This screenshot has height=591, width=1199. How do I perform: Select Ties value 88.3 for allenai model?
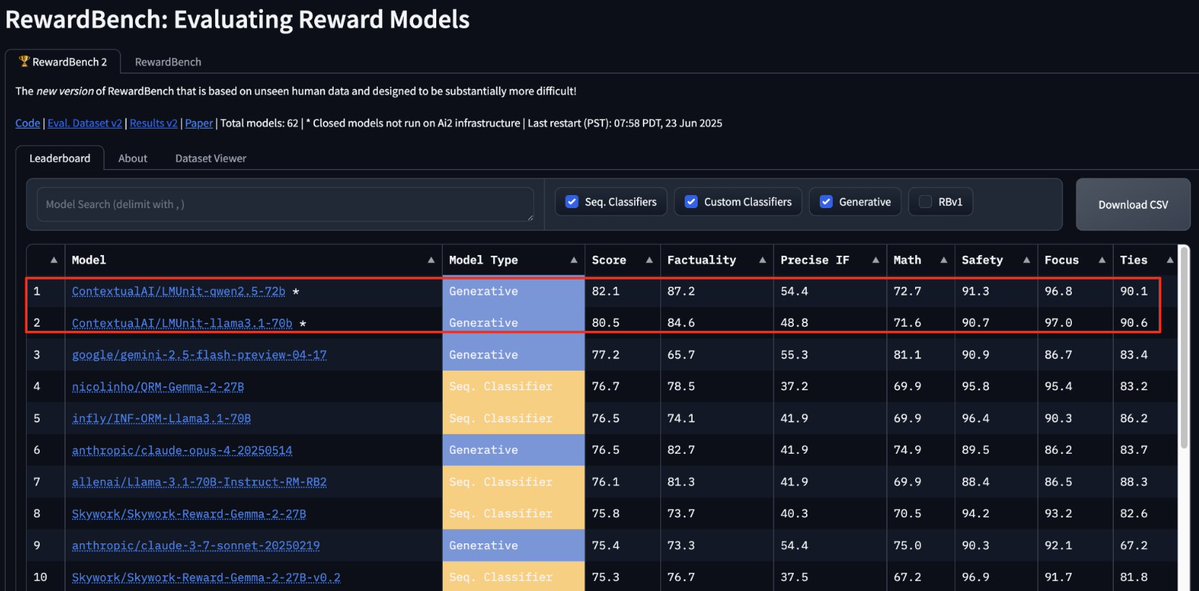1133,482
